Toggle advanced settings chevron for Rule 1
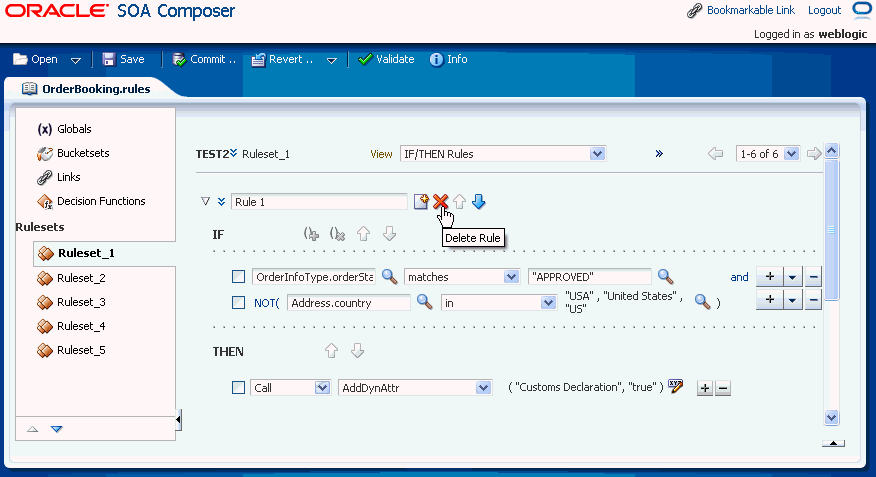This screenshot has height=477, width=876. (x=222, y=202)
